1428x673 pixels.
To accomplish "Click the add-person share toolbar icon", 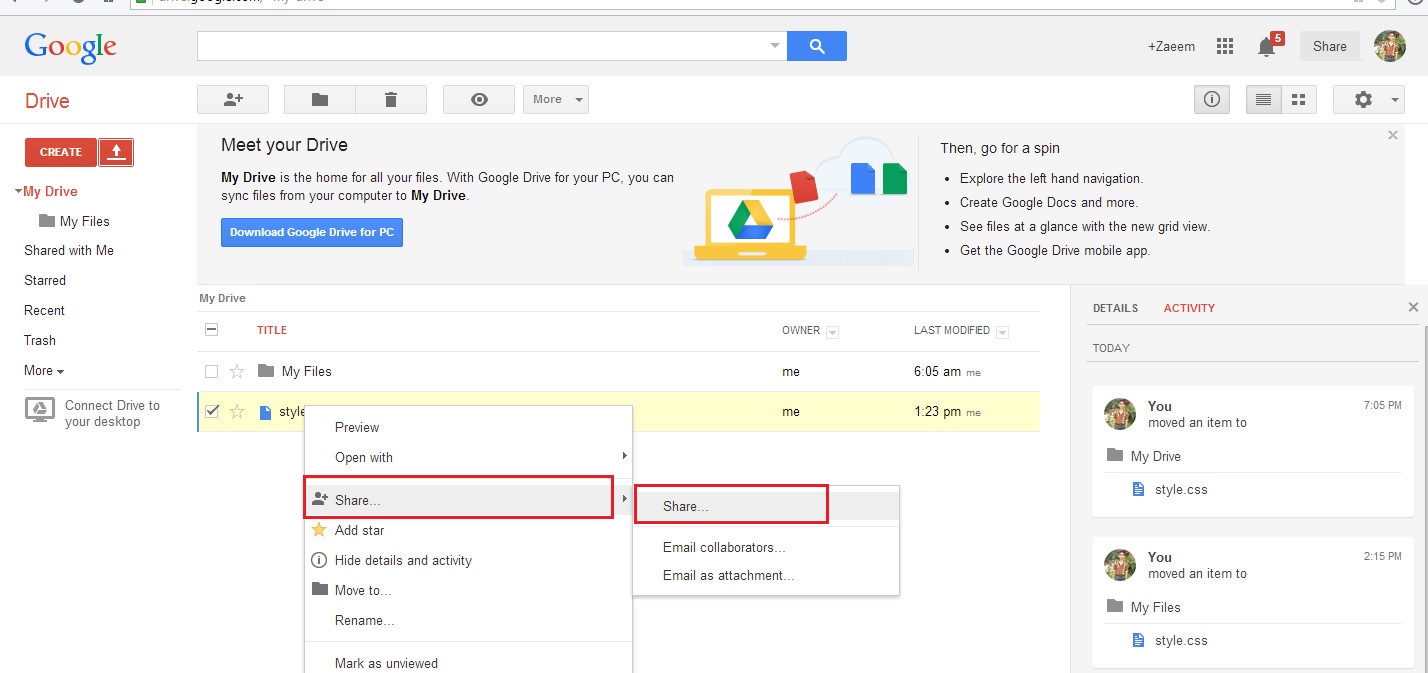I will tap(233, 99).
